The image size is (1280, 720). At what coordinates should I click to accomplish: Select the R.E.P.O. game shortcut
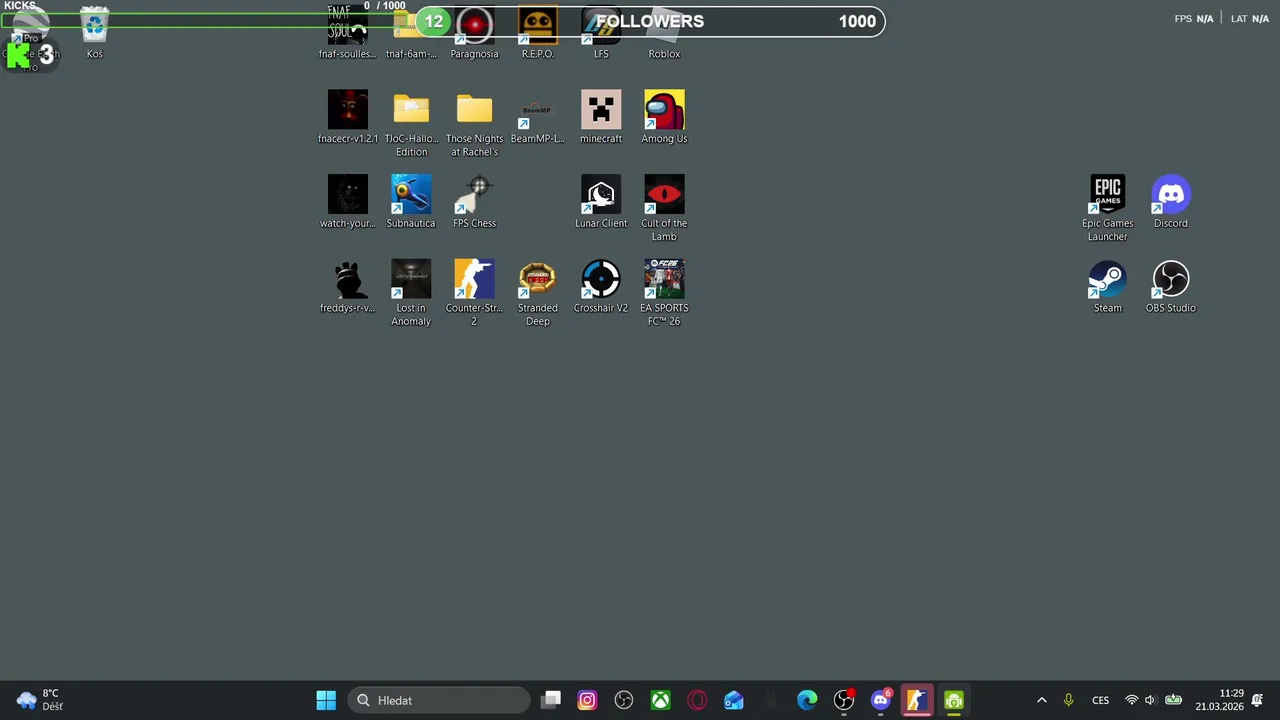point(537,32)
